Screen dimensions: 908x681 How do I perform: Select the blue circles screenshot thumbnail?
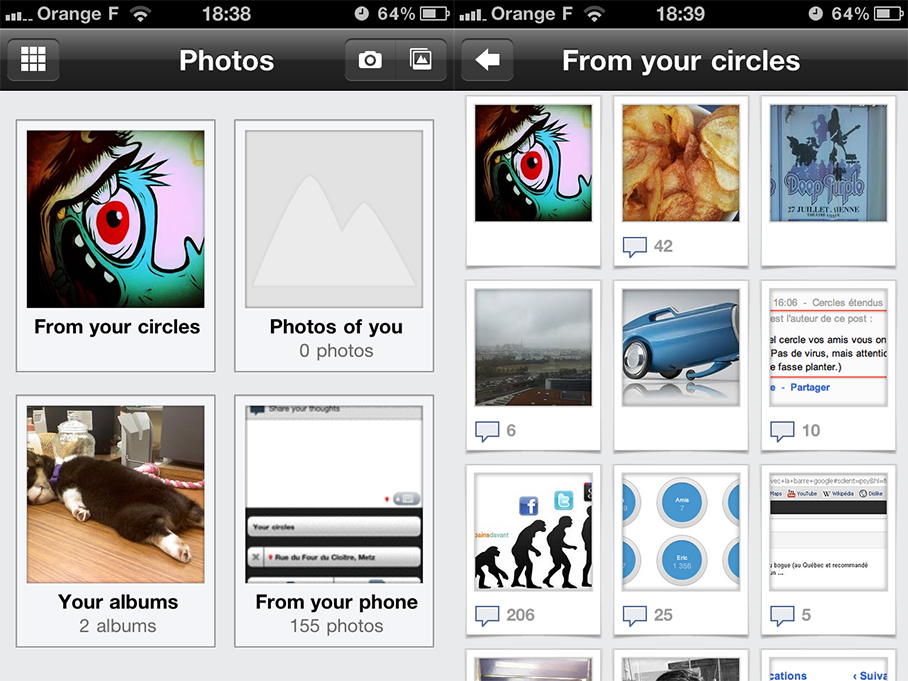[680, 532]
